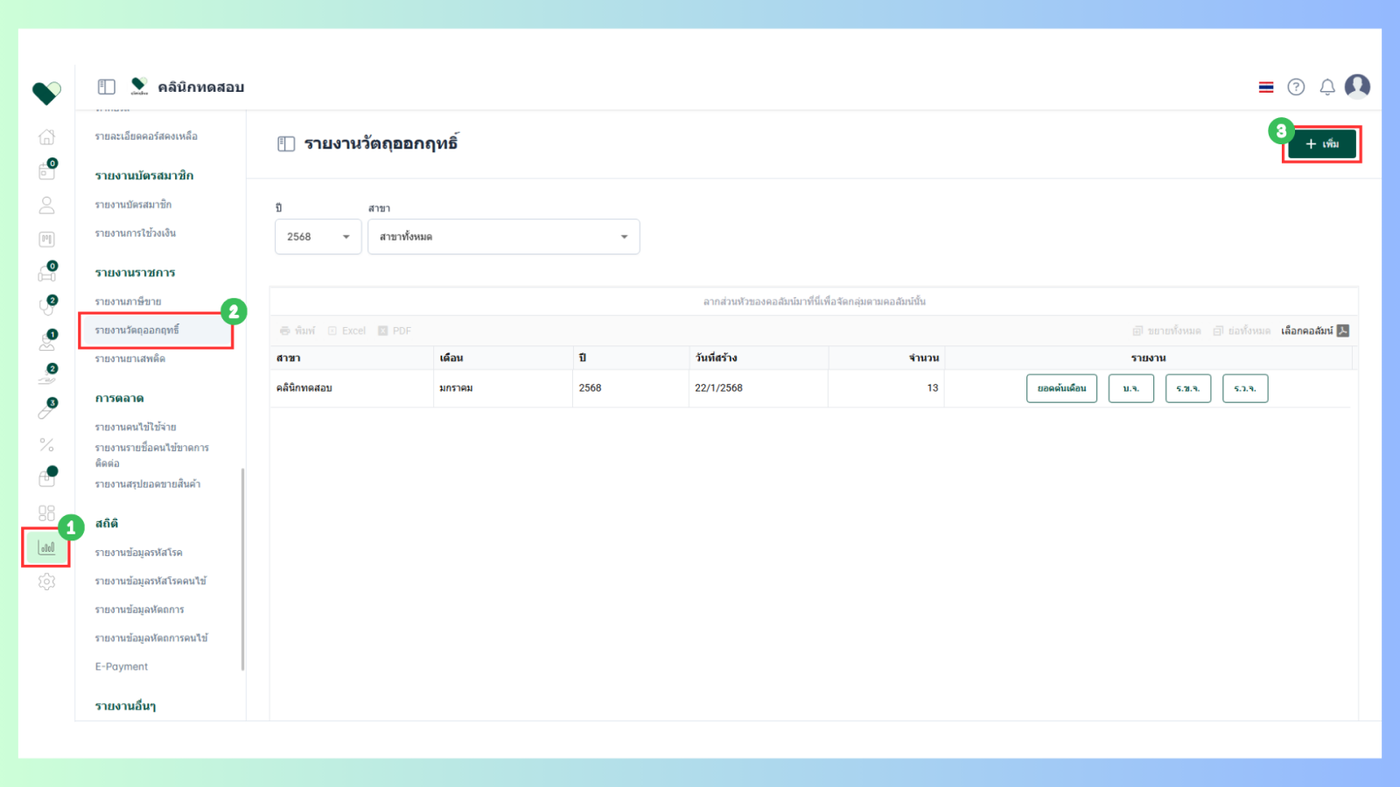
Task: Open รายงานสรุปยอดขายสินค้า in the report menu
Action: pos(147,484)
